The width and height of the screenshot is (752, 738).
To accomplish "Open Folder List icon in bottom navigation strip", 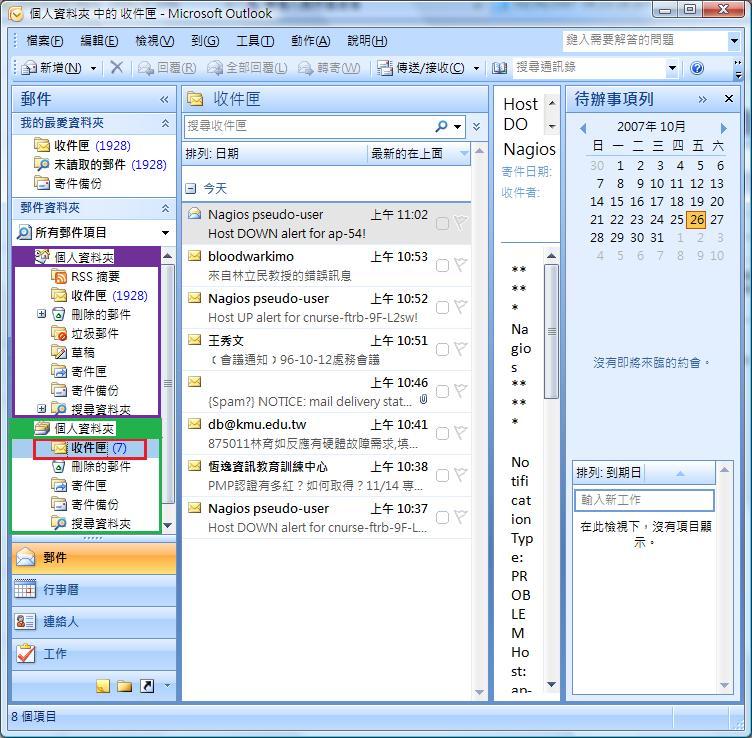I will [x=125, y=686].
